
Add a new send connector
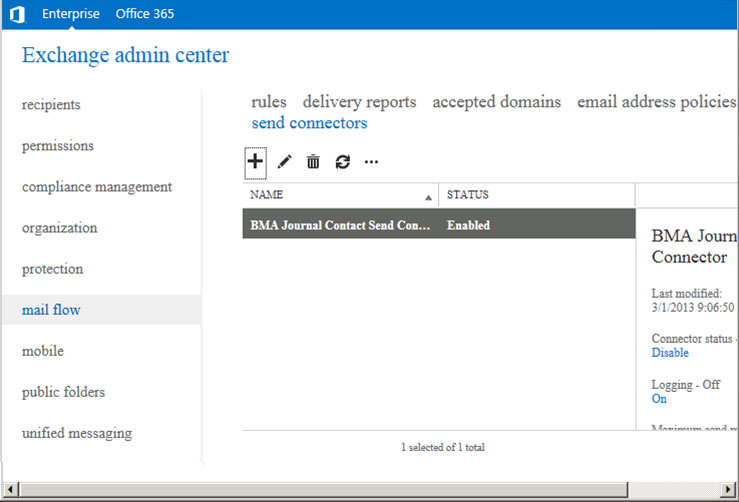255,163
